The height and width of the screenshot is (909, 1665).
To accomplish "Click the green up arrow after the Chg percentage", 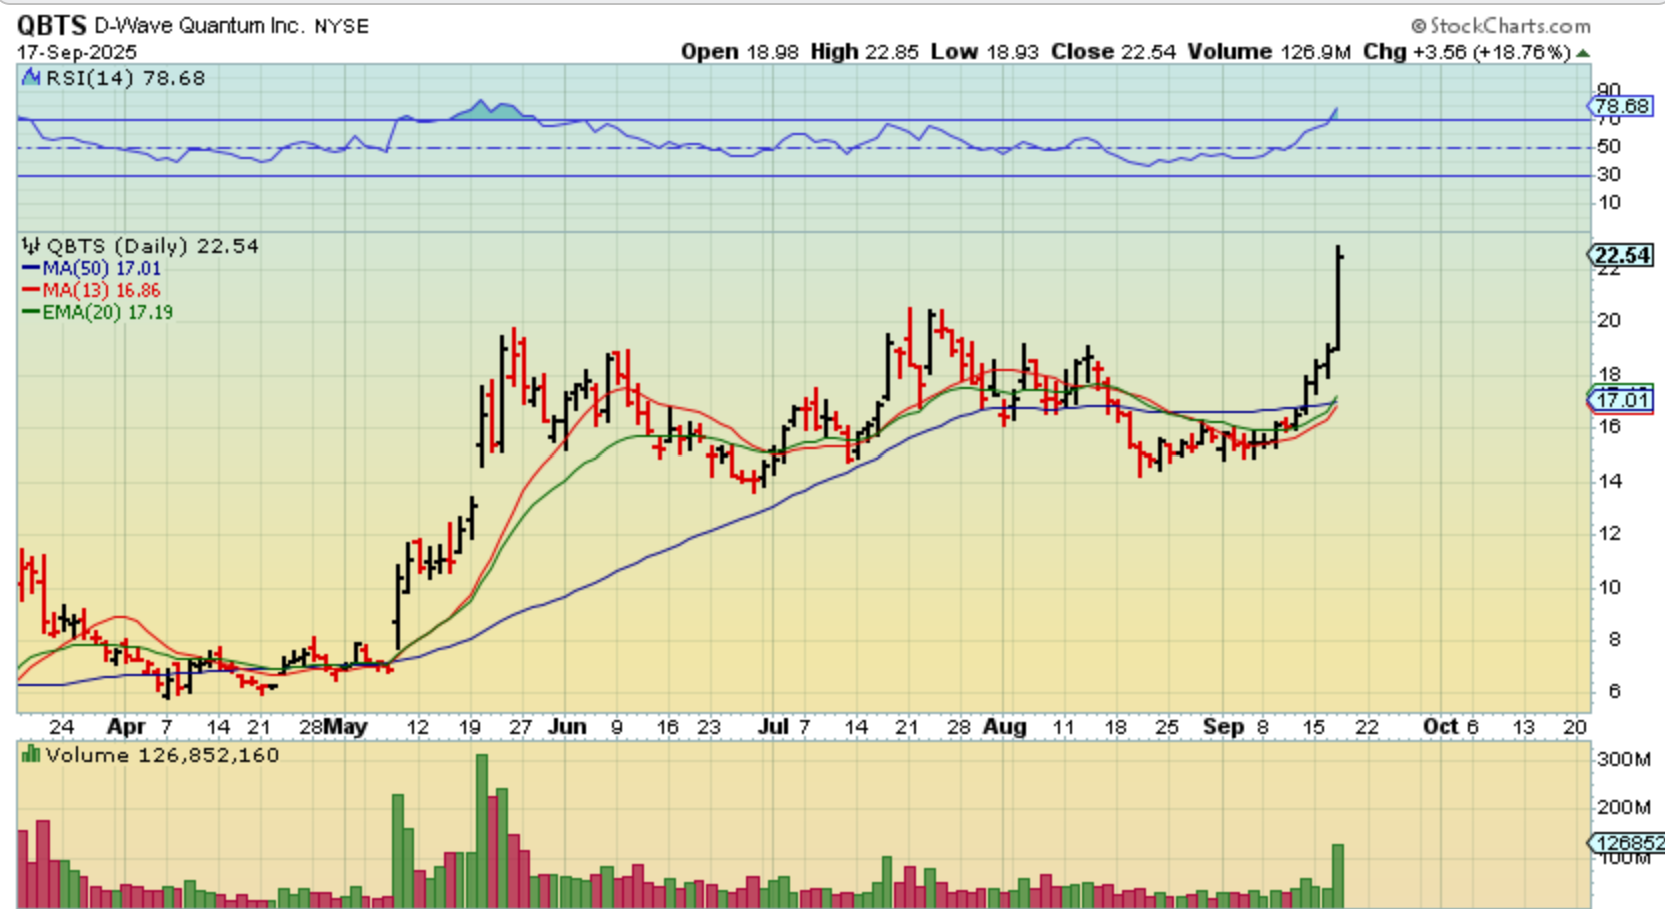I will [x=1583, y=53].
